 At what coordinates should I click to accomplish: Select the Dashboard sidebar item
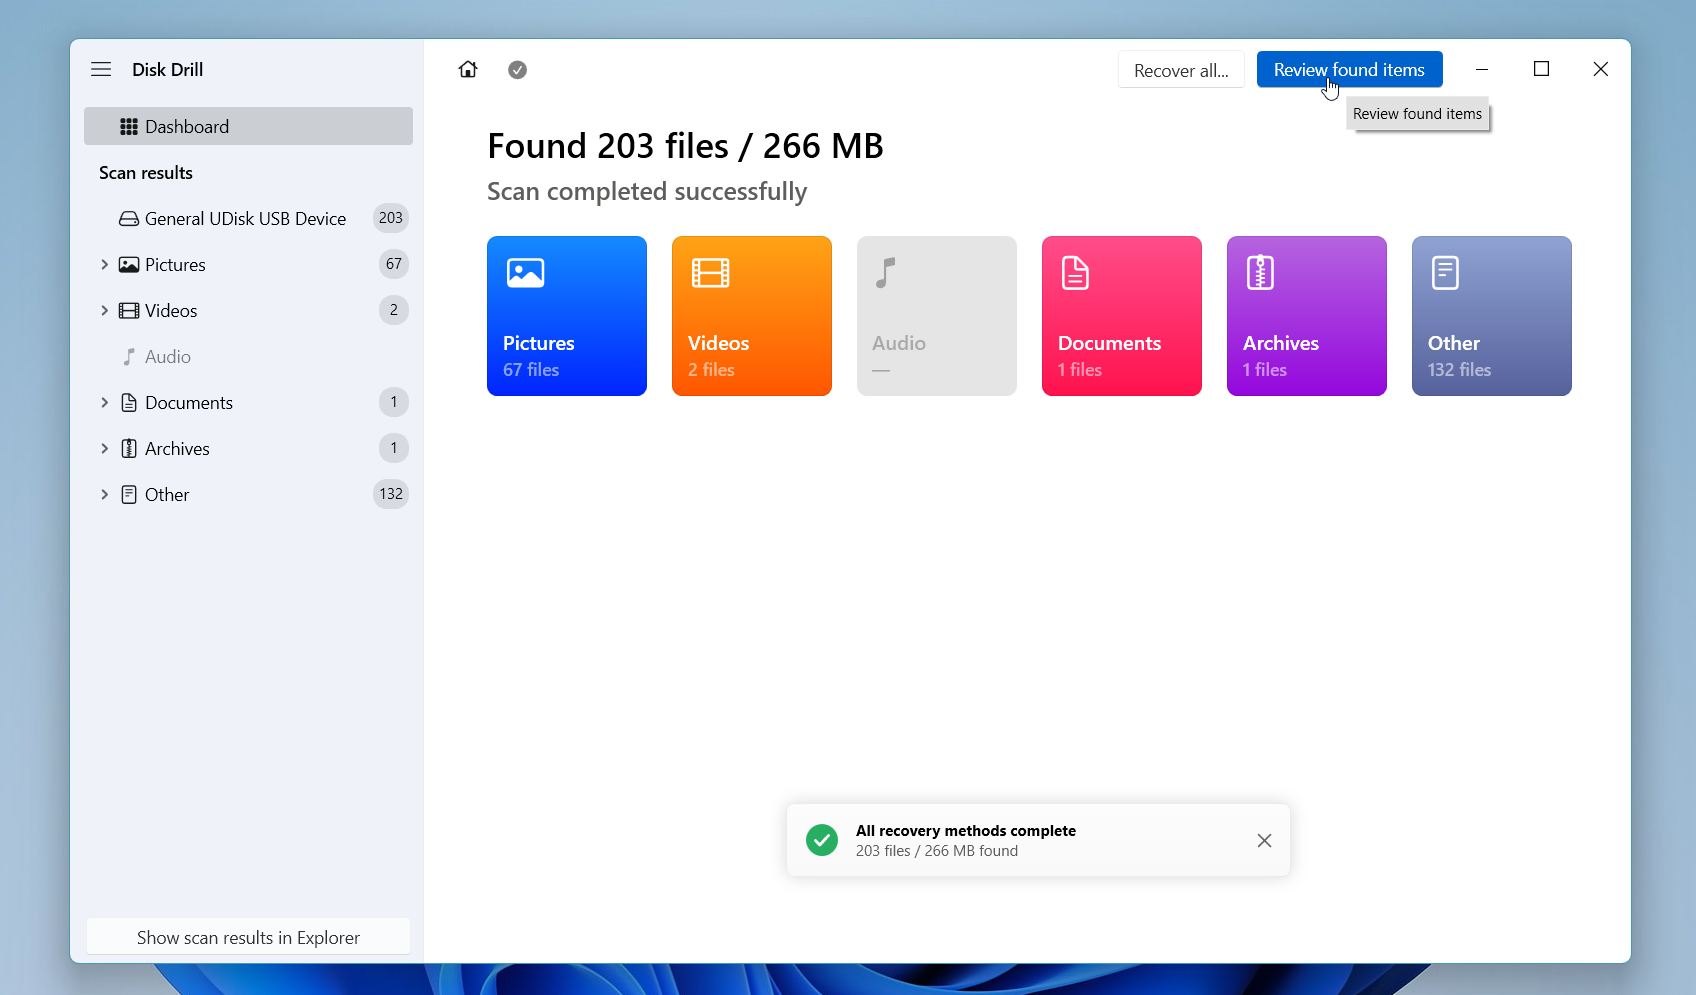[248, 126]
